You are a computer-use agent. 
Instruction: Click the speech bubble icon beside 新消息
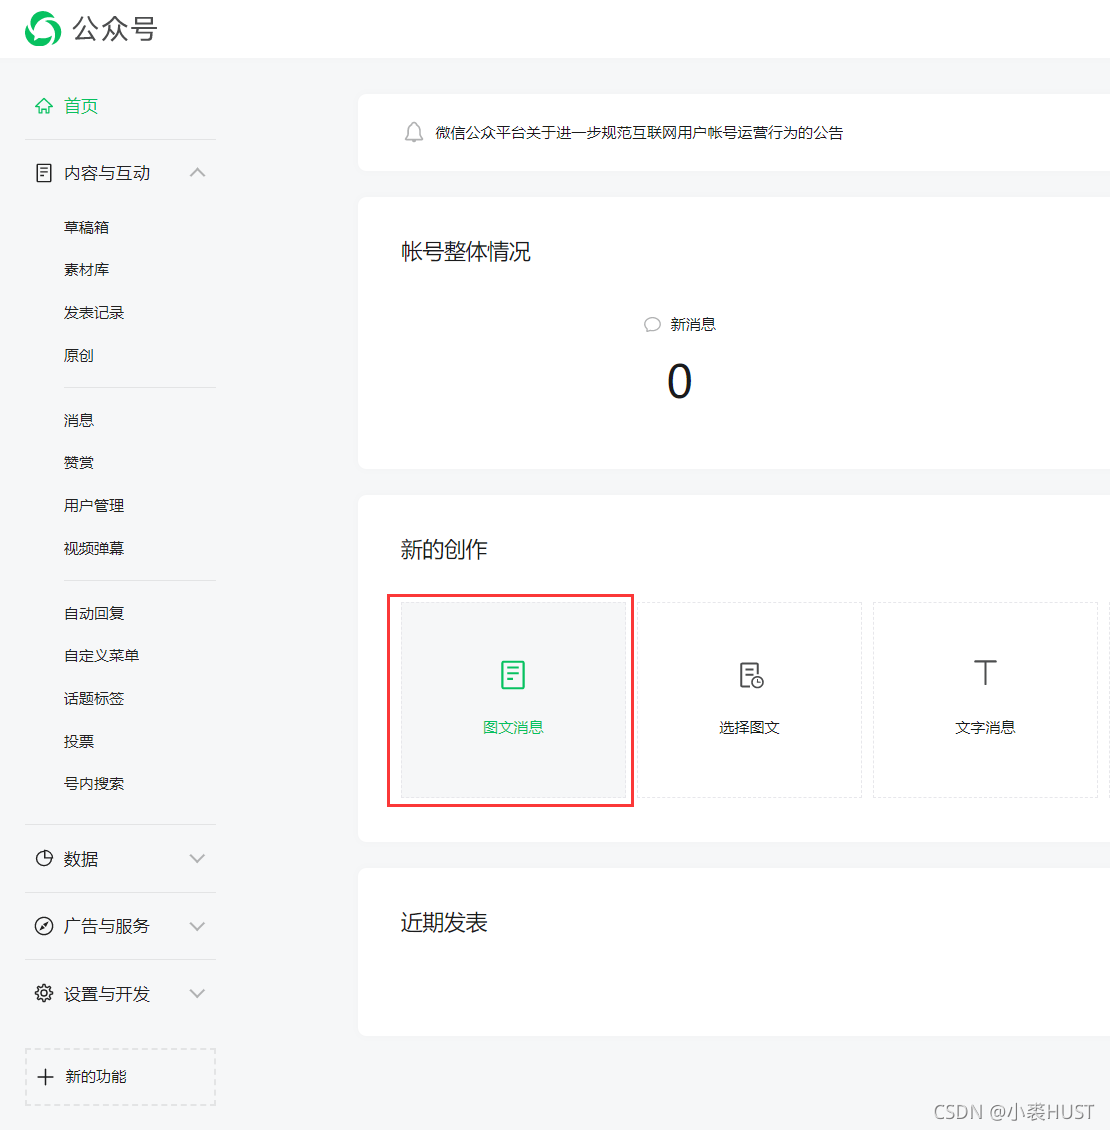click(x=652, y=324)
